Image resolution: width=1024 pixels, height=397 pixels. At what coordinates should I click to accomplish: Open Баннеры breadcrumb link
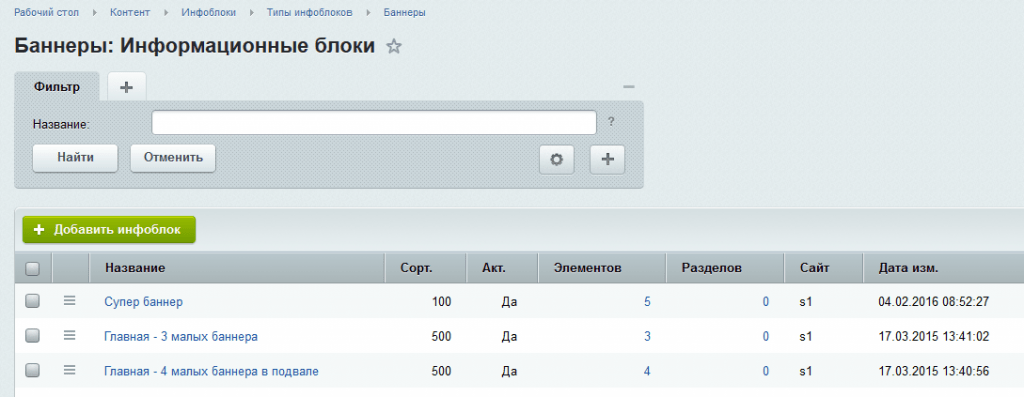click(405, 12)
